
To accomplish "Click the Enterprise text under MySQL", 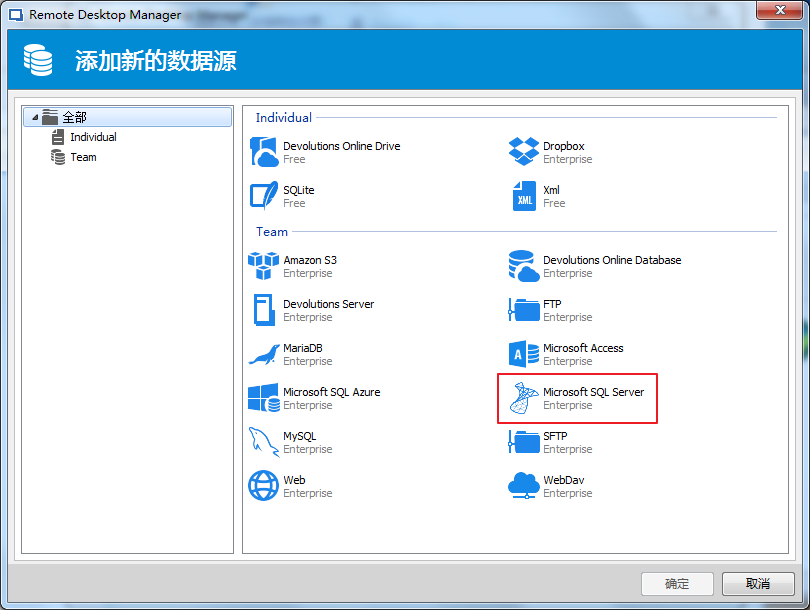I will (x=308, y=449).
